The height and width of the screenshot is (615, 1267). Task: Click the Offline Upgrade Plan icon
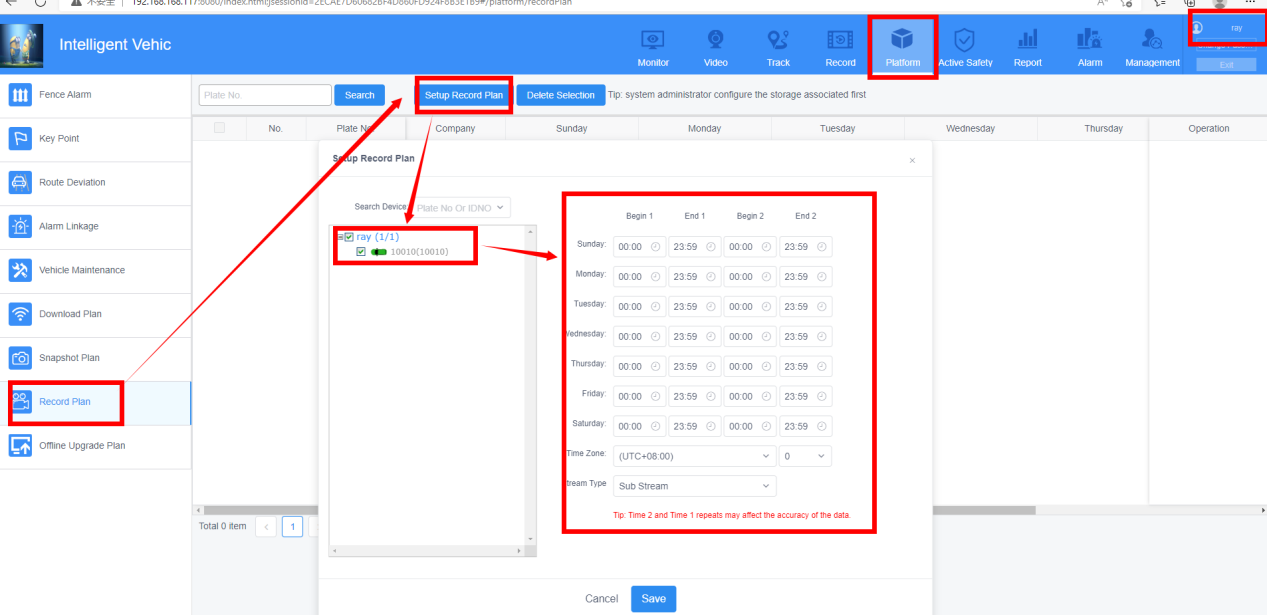[20, 446]
